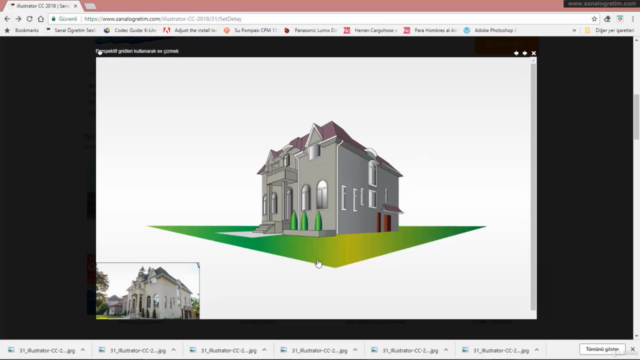Show previous image in the lightbox
The height and width of the screenshot is (360, 640).
click(x=516, y=53)
